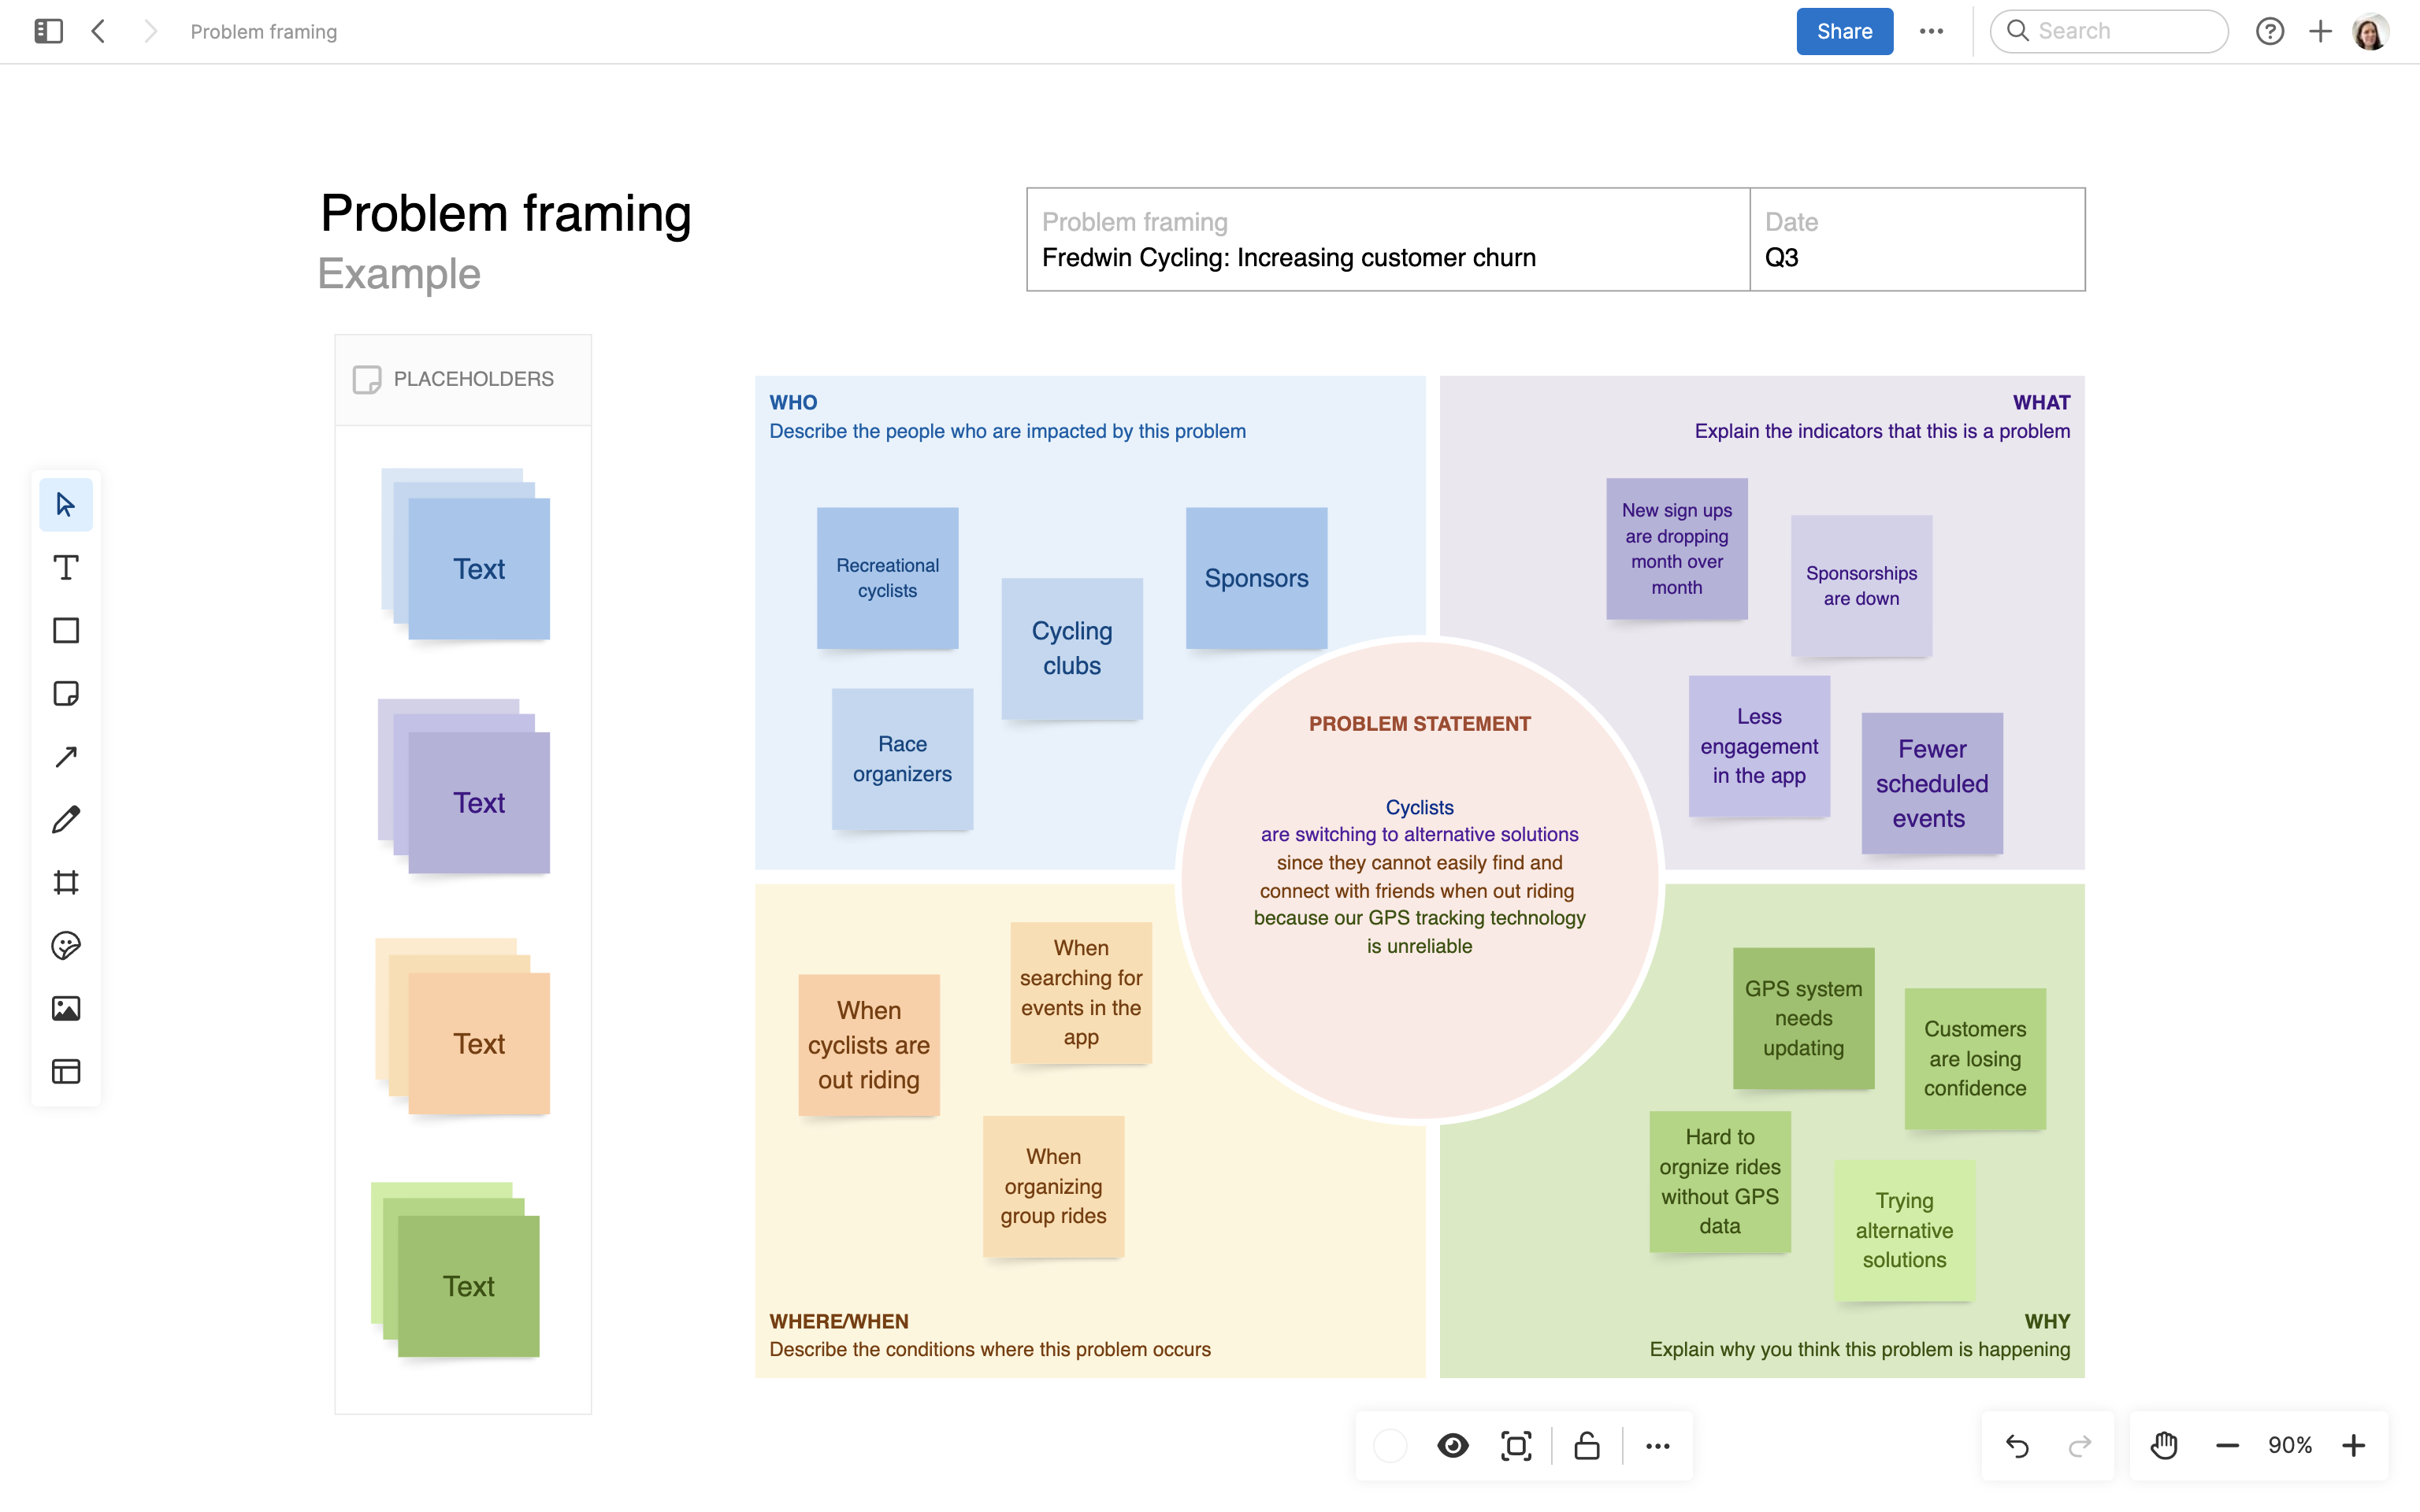The height and width of the screenshot is (1512, 2420).
Task: Go back with the back arrow
Action: [98, 31]
